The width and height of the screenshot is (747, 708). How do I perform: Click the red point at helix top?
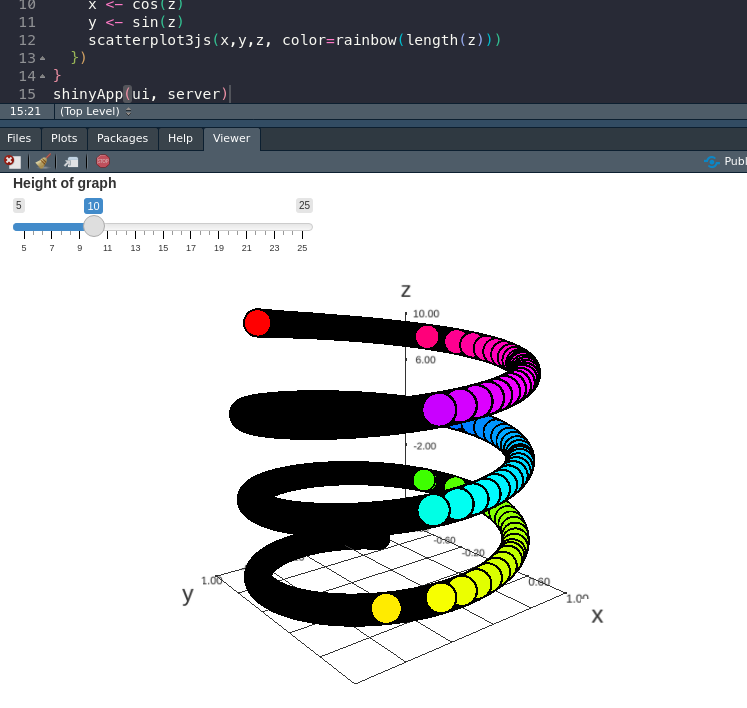coord(257,323)
